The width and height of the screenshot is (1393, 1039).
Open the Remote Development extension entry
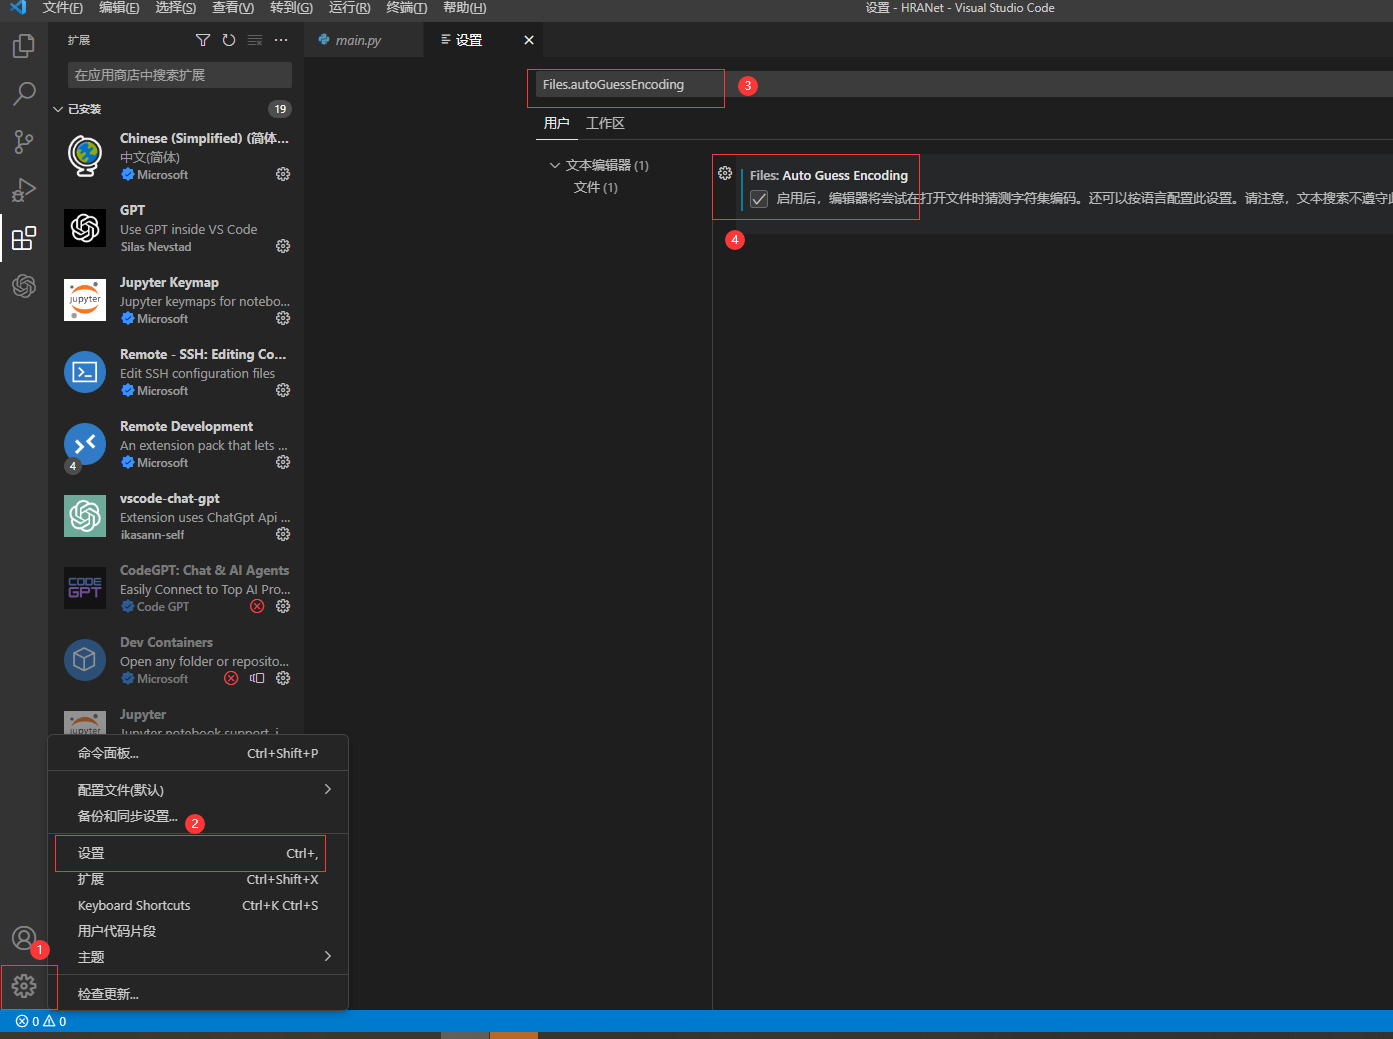(x=176, y=444)
